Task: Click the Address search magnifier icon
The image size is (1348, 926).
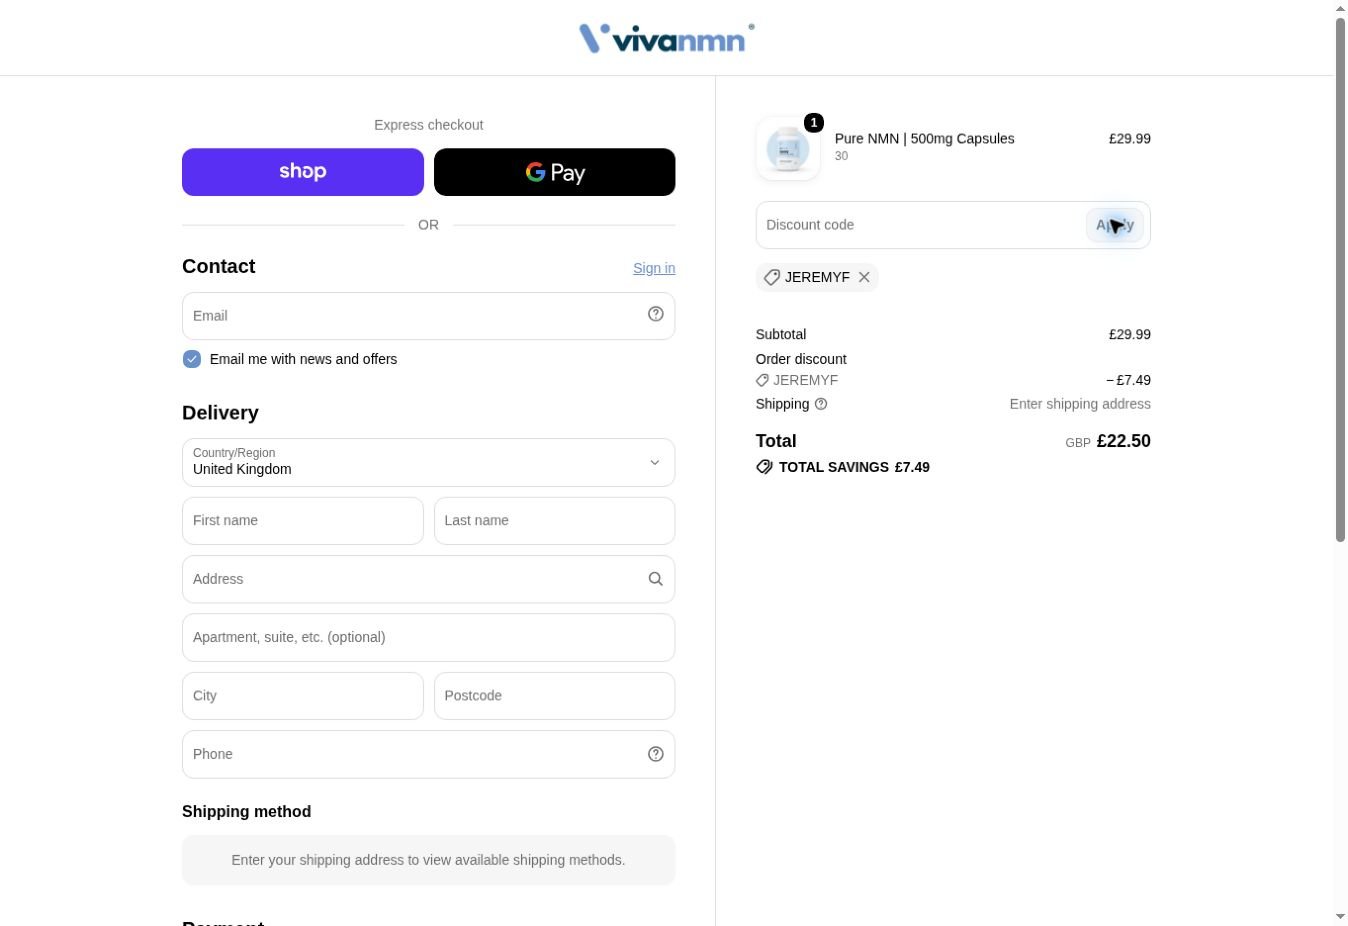Action: [656, 579]
